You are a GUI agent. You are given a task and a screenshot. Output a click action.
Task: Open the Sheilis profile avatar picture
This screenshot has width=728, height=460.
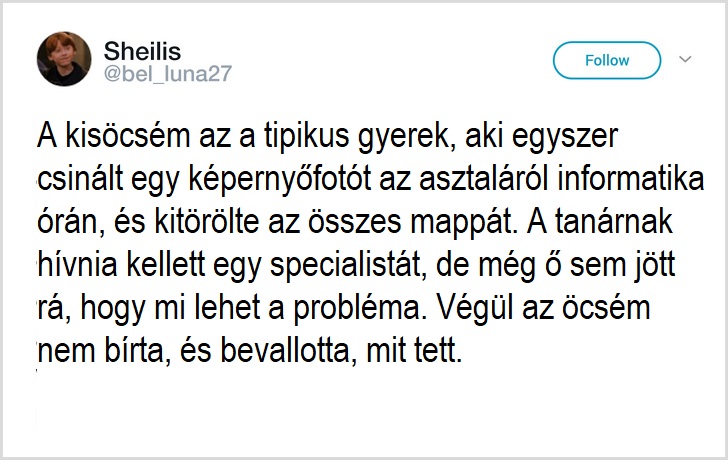(64, 59)
